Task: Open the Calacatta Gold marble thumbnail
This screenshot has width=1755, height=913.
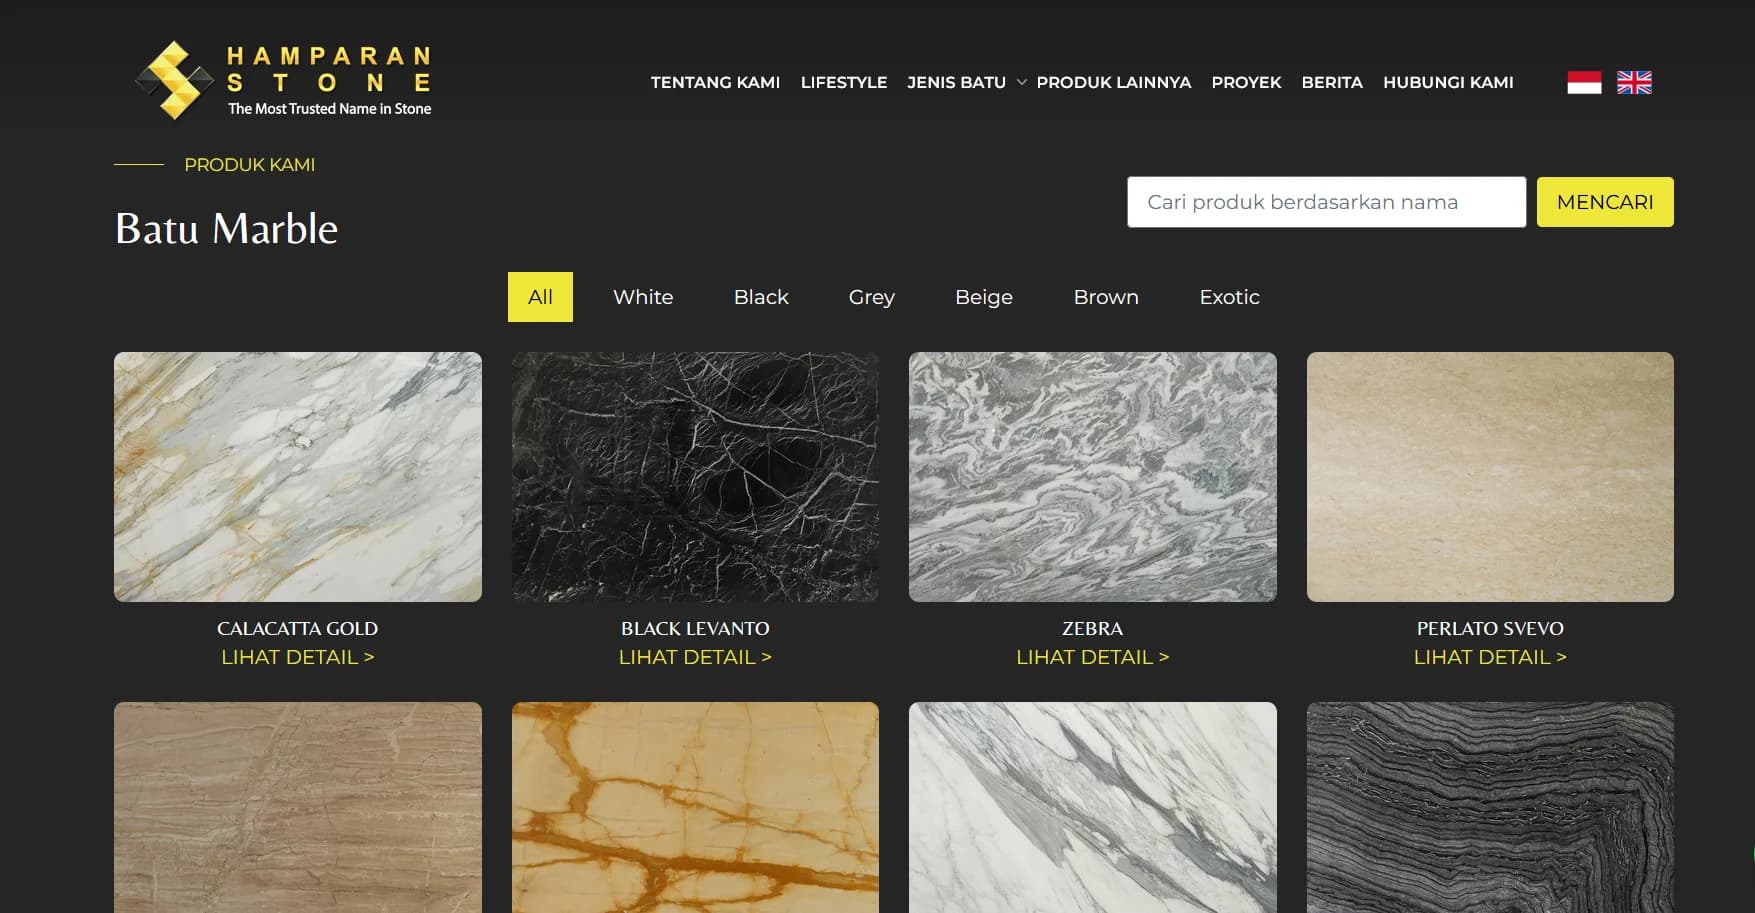Action: [298, 477]
